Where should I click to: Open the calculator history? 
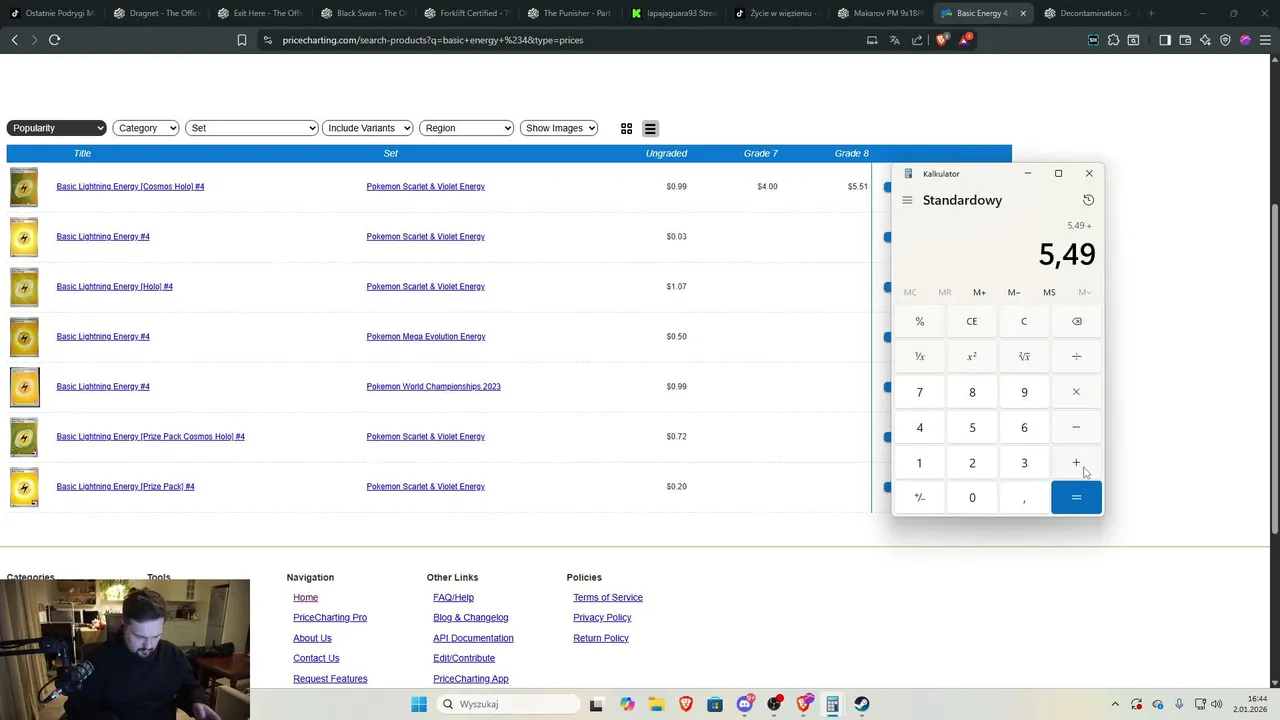1088,200
